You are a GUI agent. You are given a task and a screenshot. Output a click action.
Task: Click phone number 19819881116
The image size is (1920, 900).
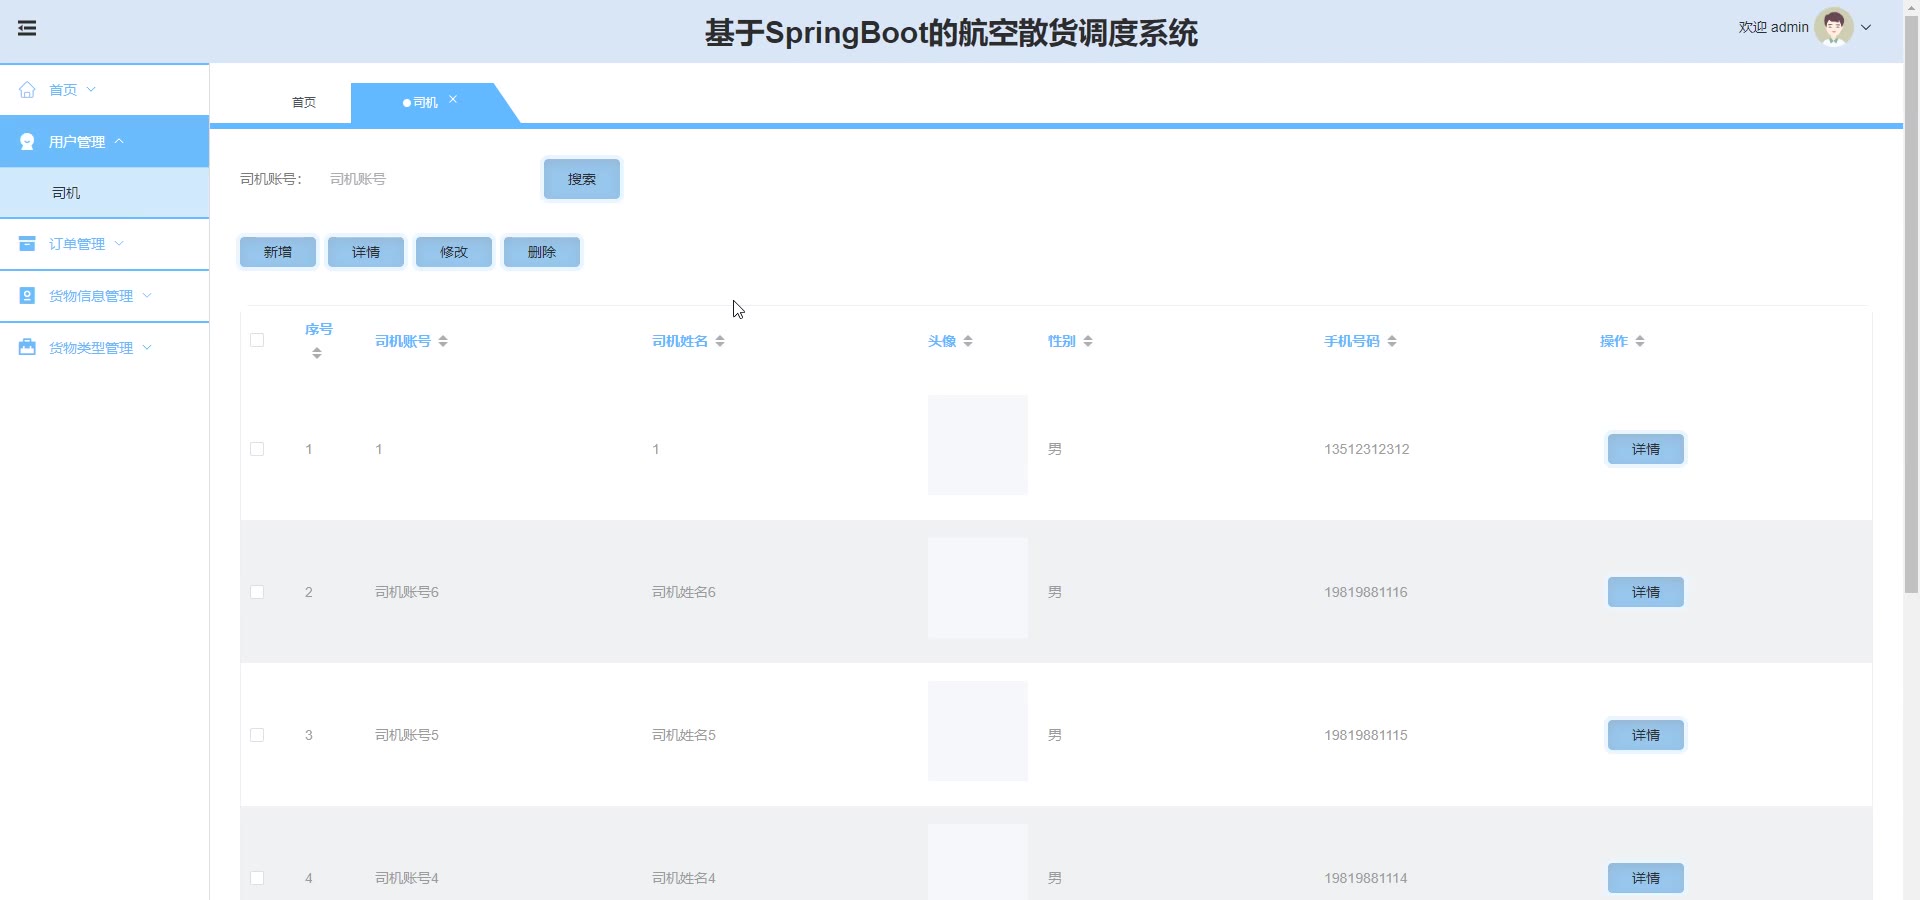coord(1366,593)
